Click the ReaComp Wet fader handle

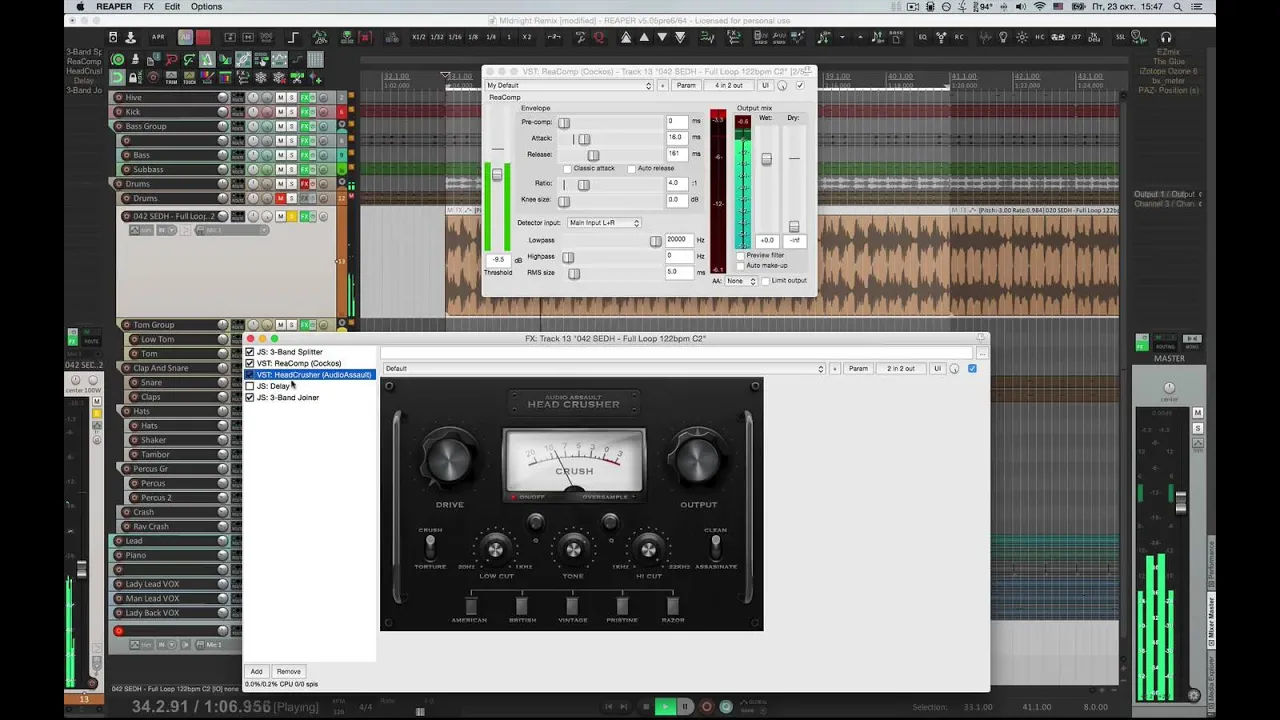(x=767, y=159)
